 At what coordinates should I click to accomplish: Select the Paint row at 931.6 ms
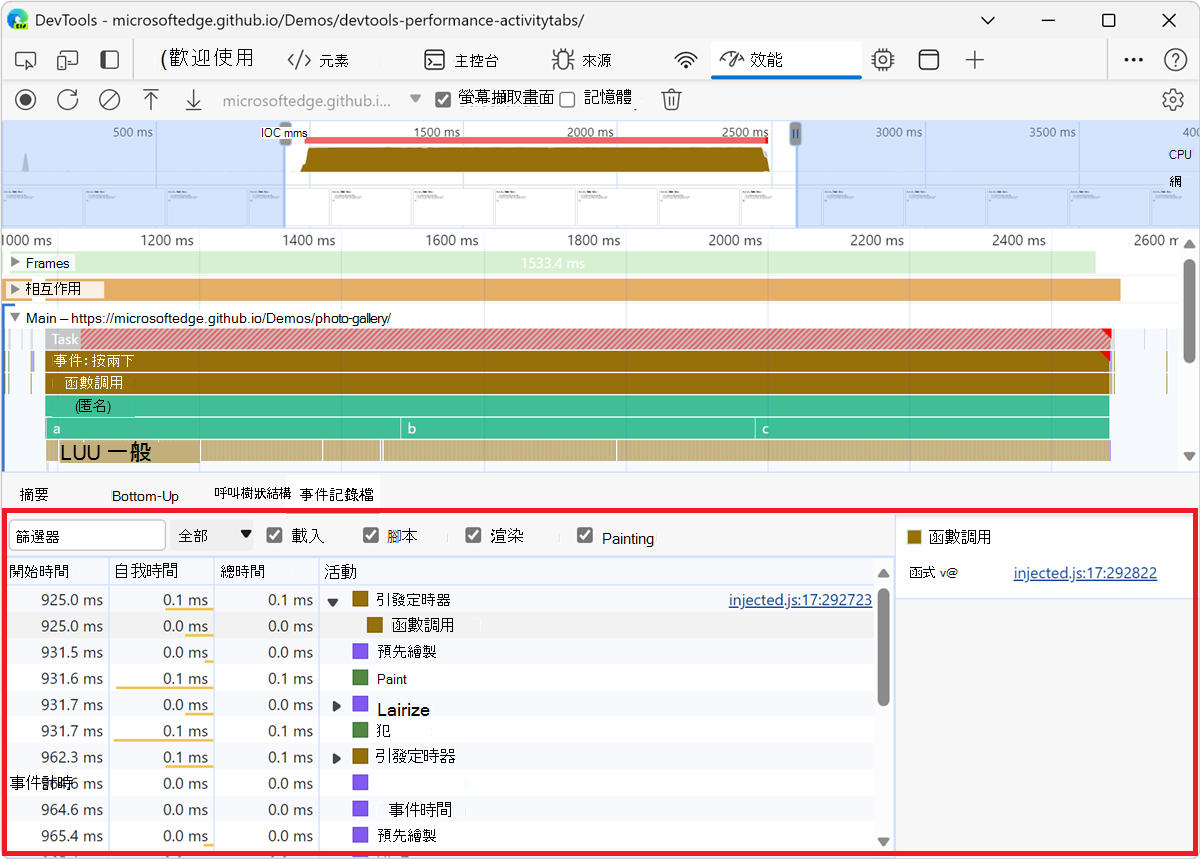pos(440,679)
